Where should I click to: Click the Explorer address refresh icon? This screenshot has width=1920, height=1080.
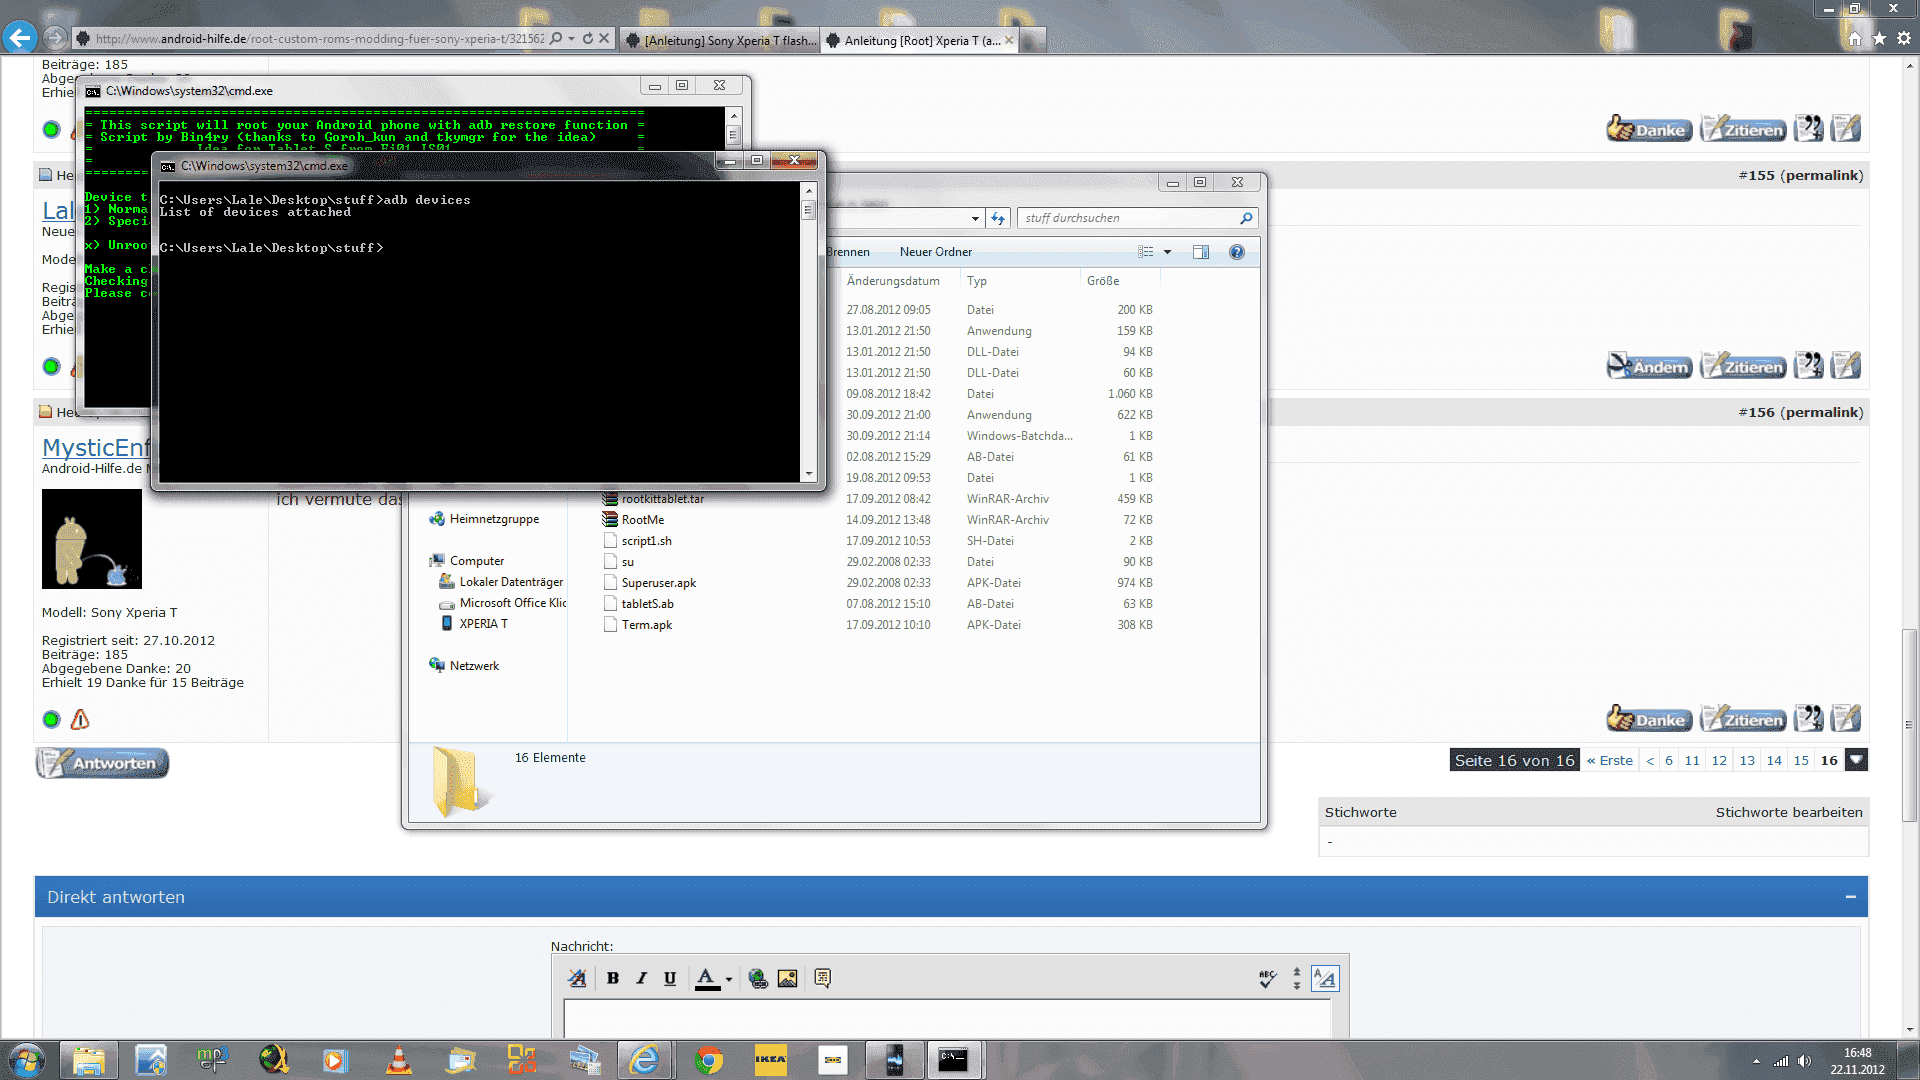tap(997, 218)
